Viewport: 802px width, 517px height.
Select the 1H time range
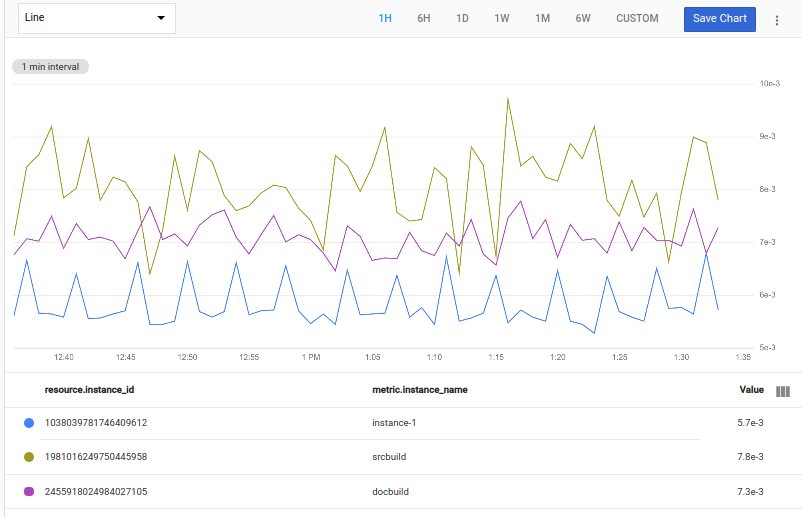tap(385, 19)
